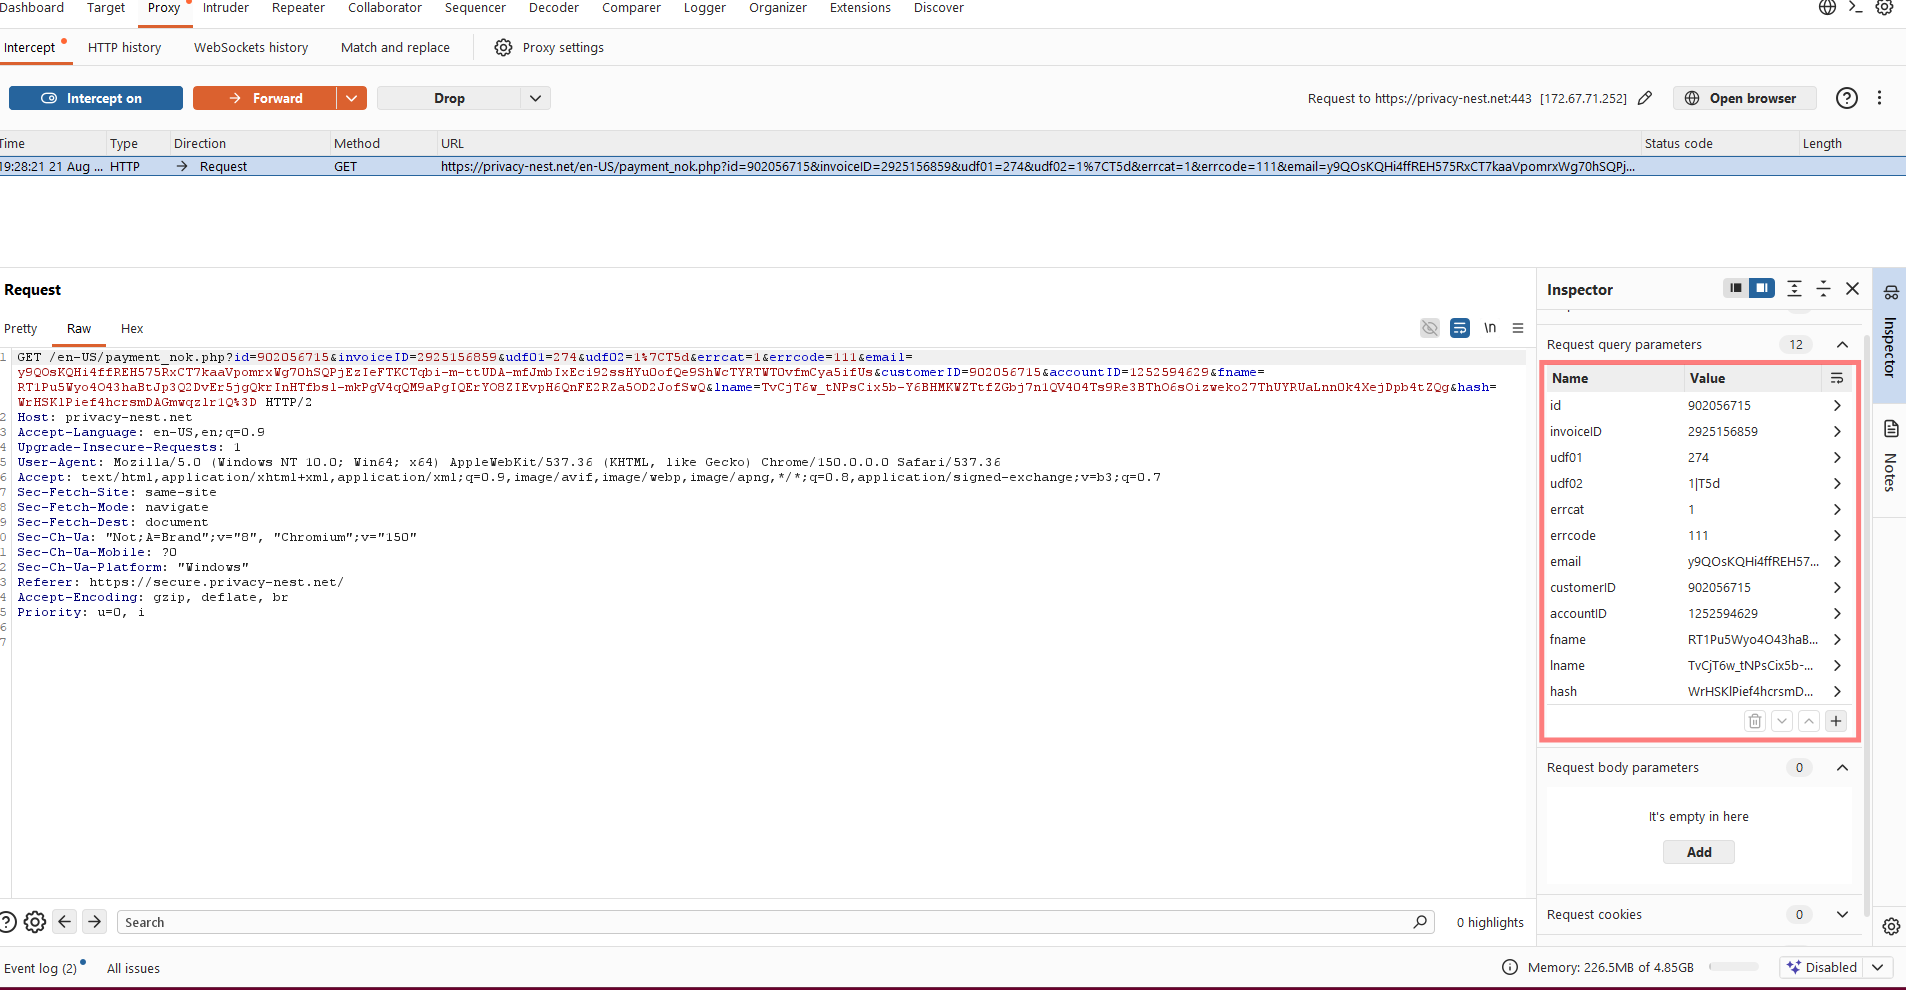1906x990 pixels.
Task: Open request editor hamburger menu
Action: (1518, 328)
